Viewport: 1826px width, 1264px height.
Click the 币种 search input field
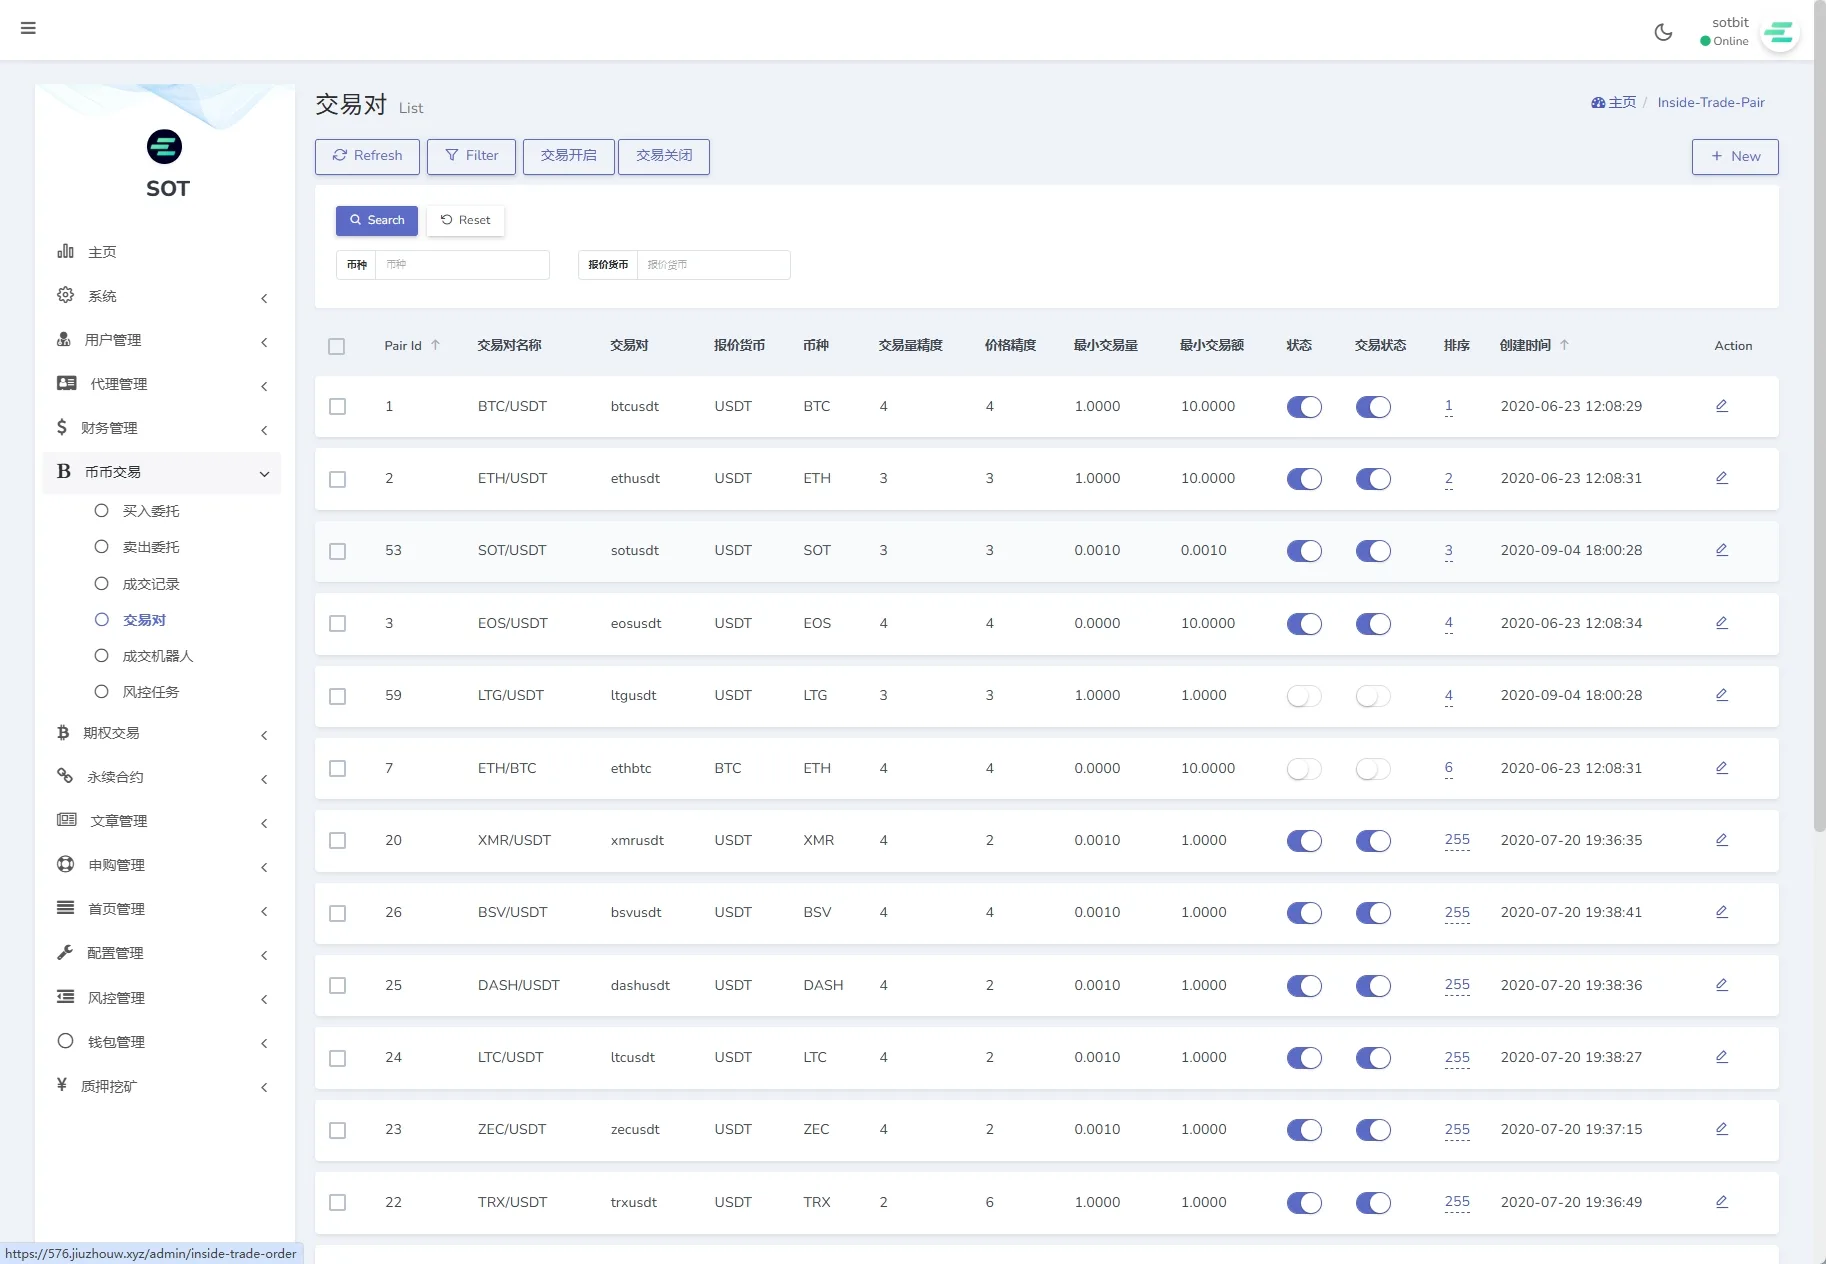tap(461, 265)
